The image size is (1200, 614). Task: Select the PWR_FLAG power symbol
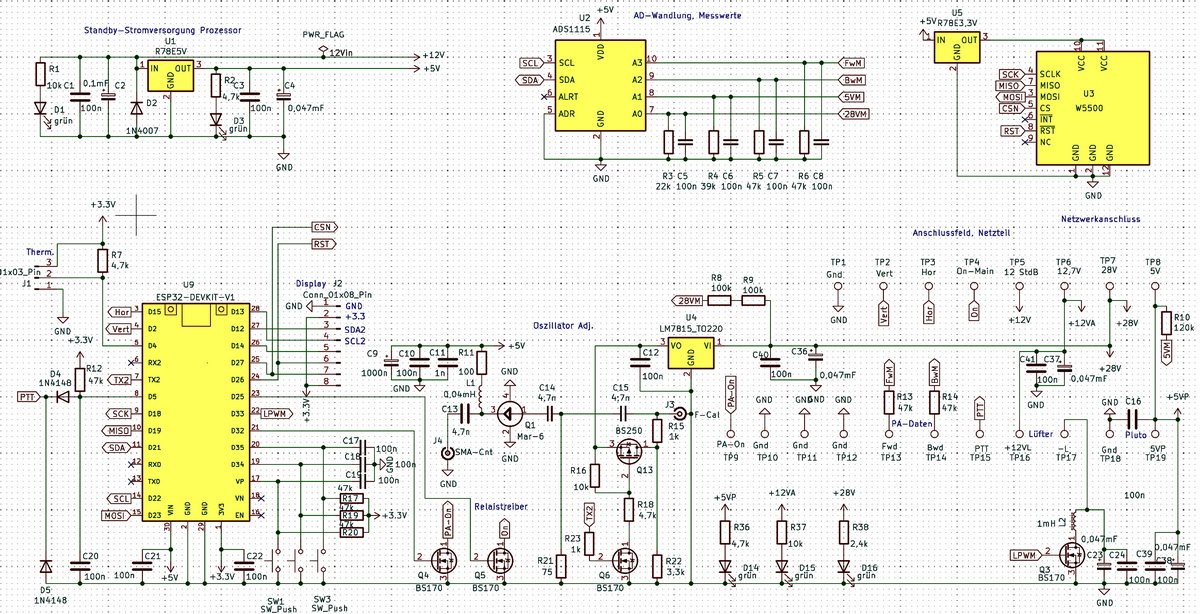321,49
